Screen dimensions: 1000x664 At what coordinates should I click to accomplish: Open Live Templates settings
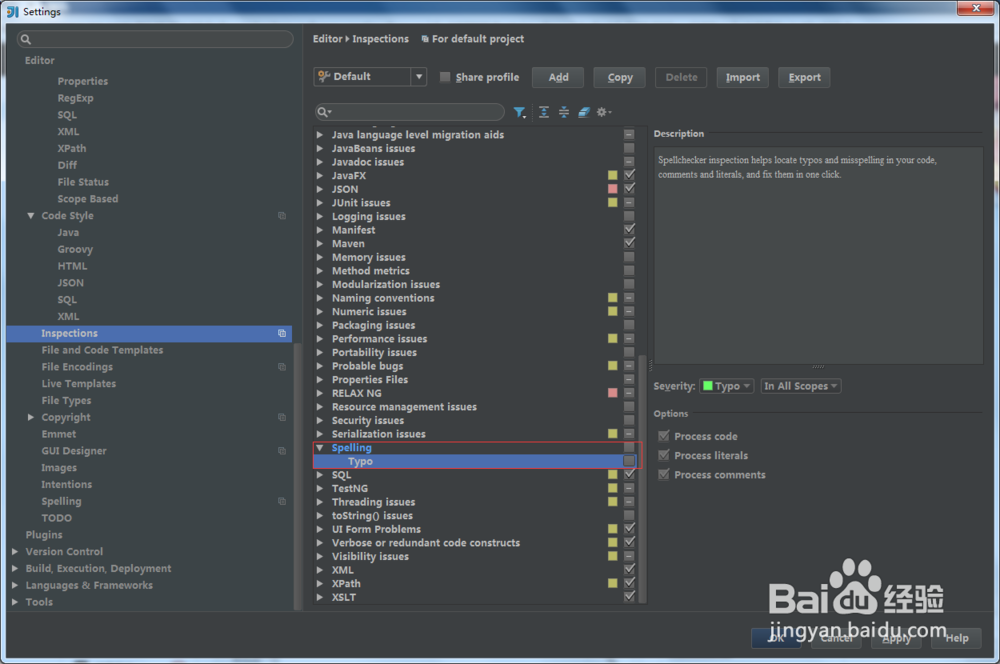pyautogui.click(x=78, y=384)
